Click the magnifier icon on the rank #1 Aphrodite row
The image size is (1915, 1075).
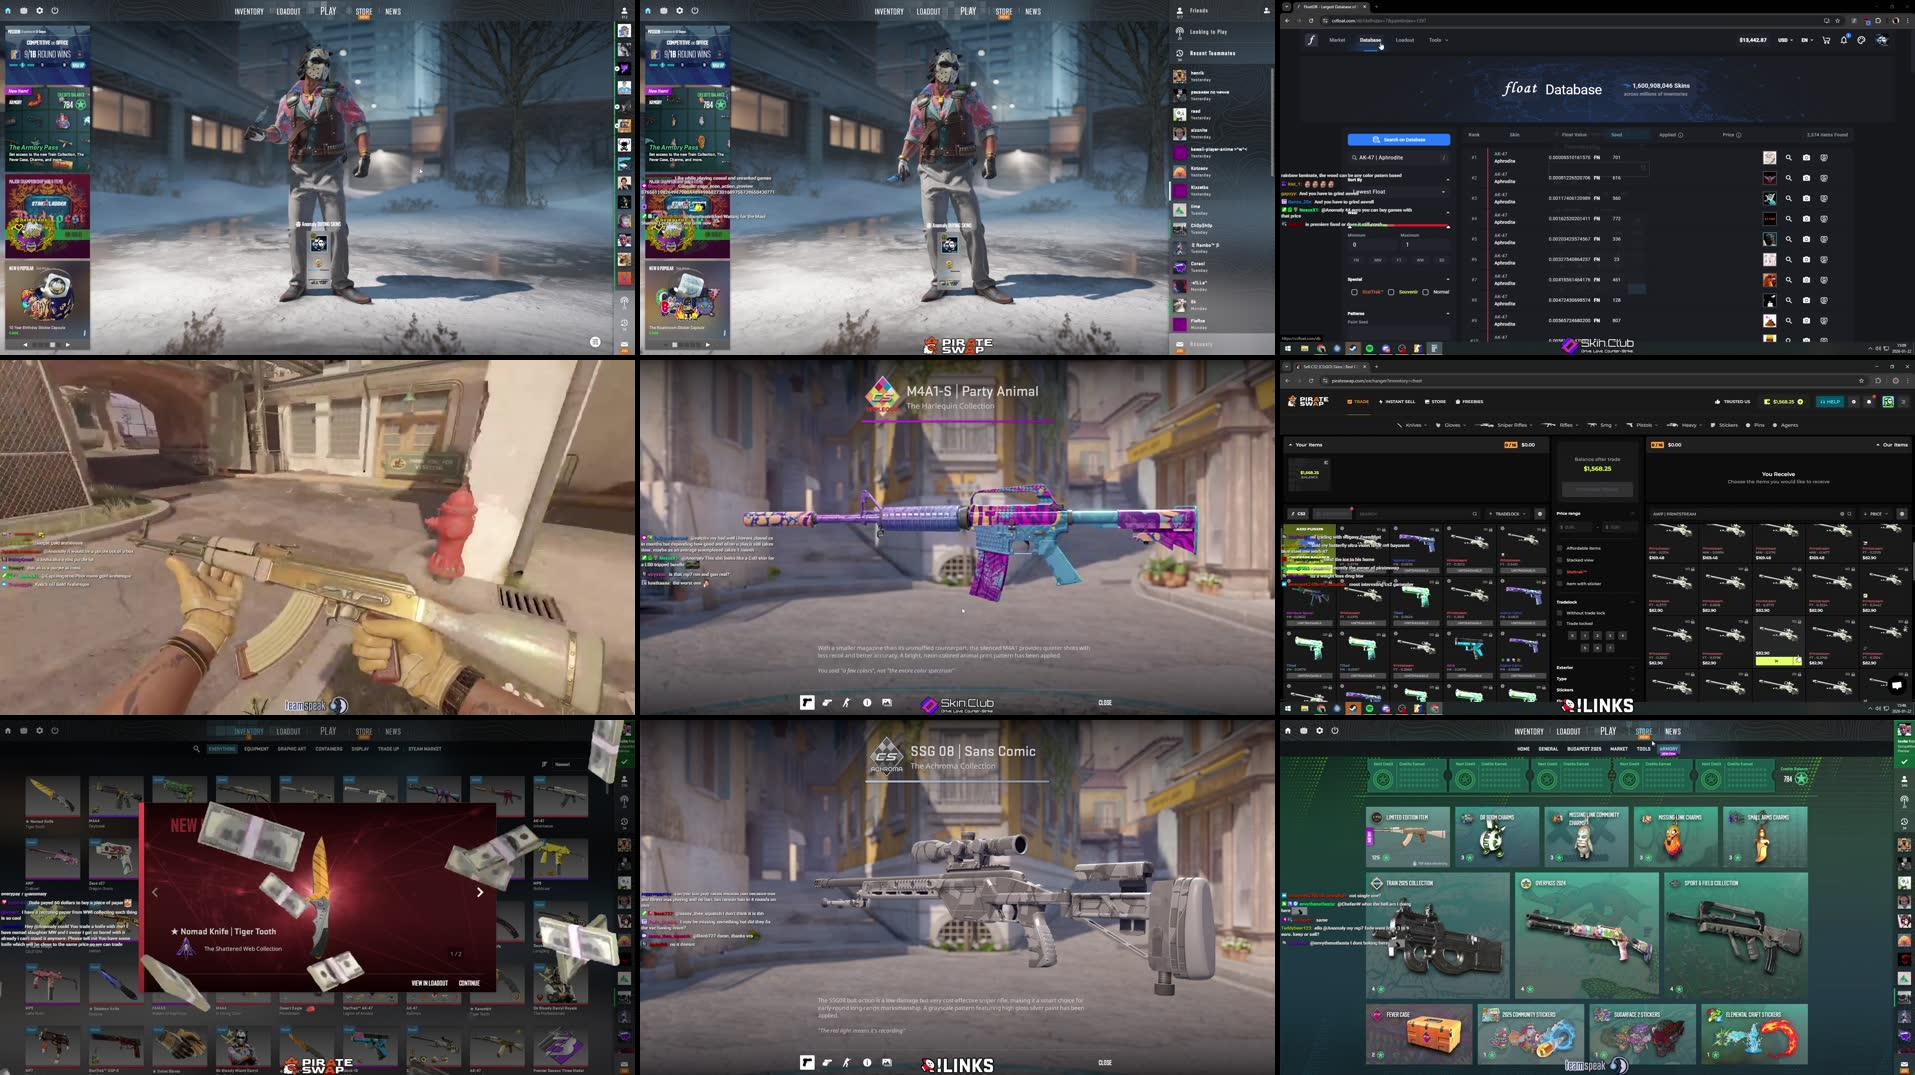[x=1787, y=157]
